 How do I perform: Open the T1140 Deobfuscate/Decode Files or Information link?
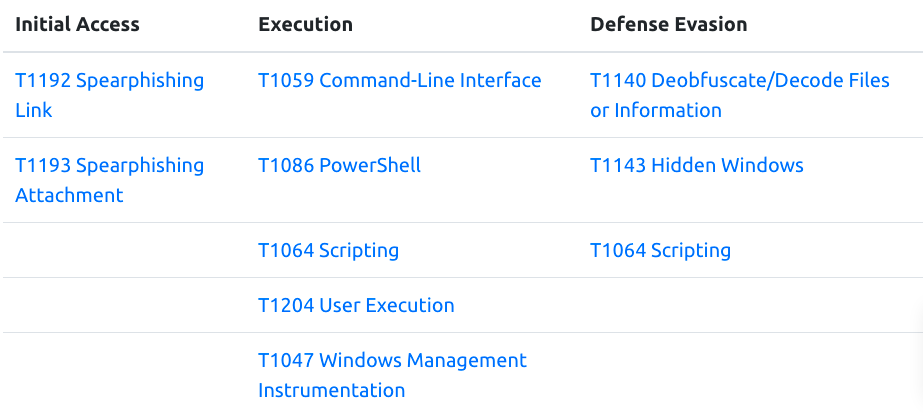coord(739,81)
